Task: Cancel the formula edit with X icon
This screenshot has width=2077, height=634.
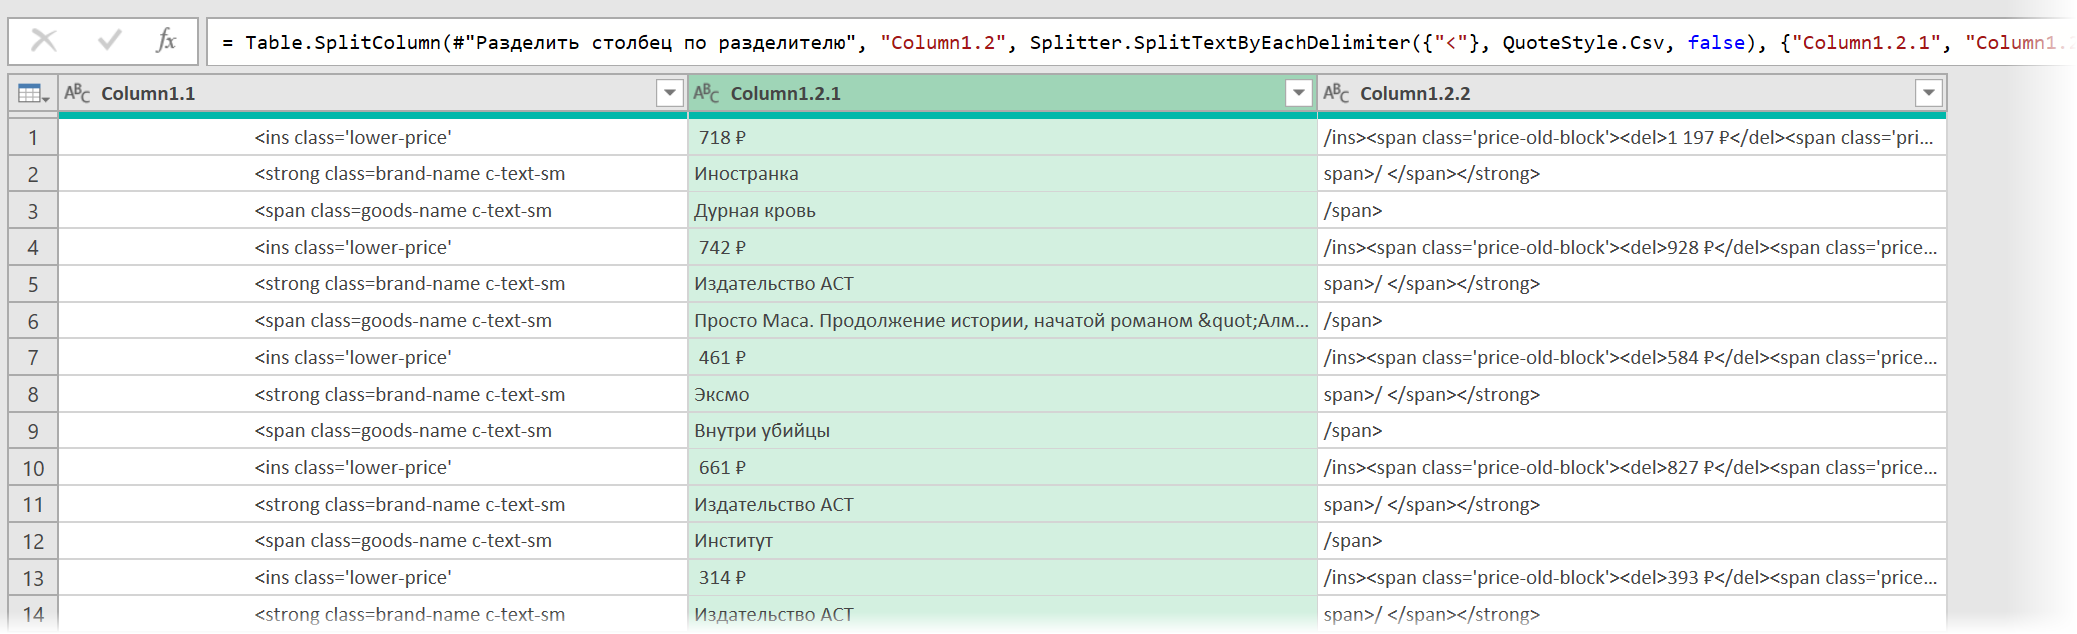Action: pos(44,41)
